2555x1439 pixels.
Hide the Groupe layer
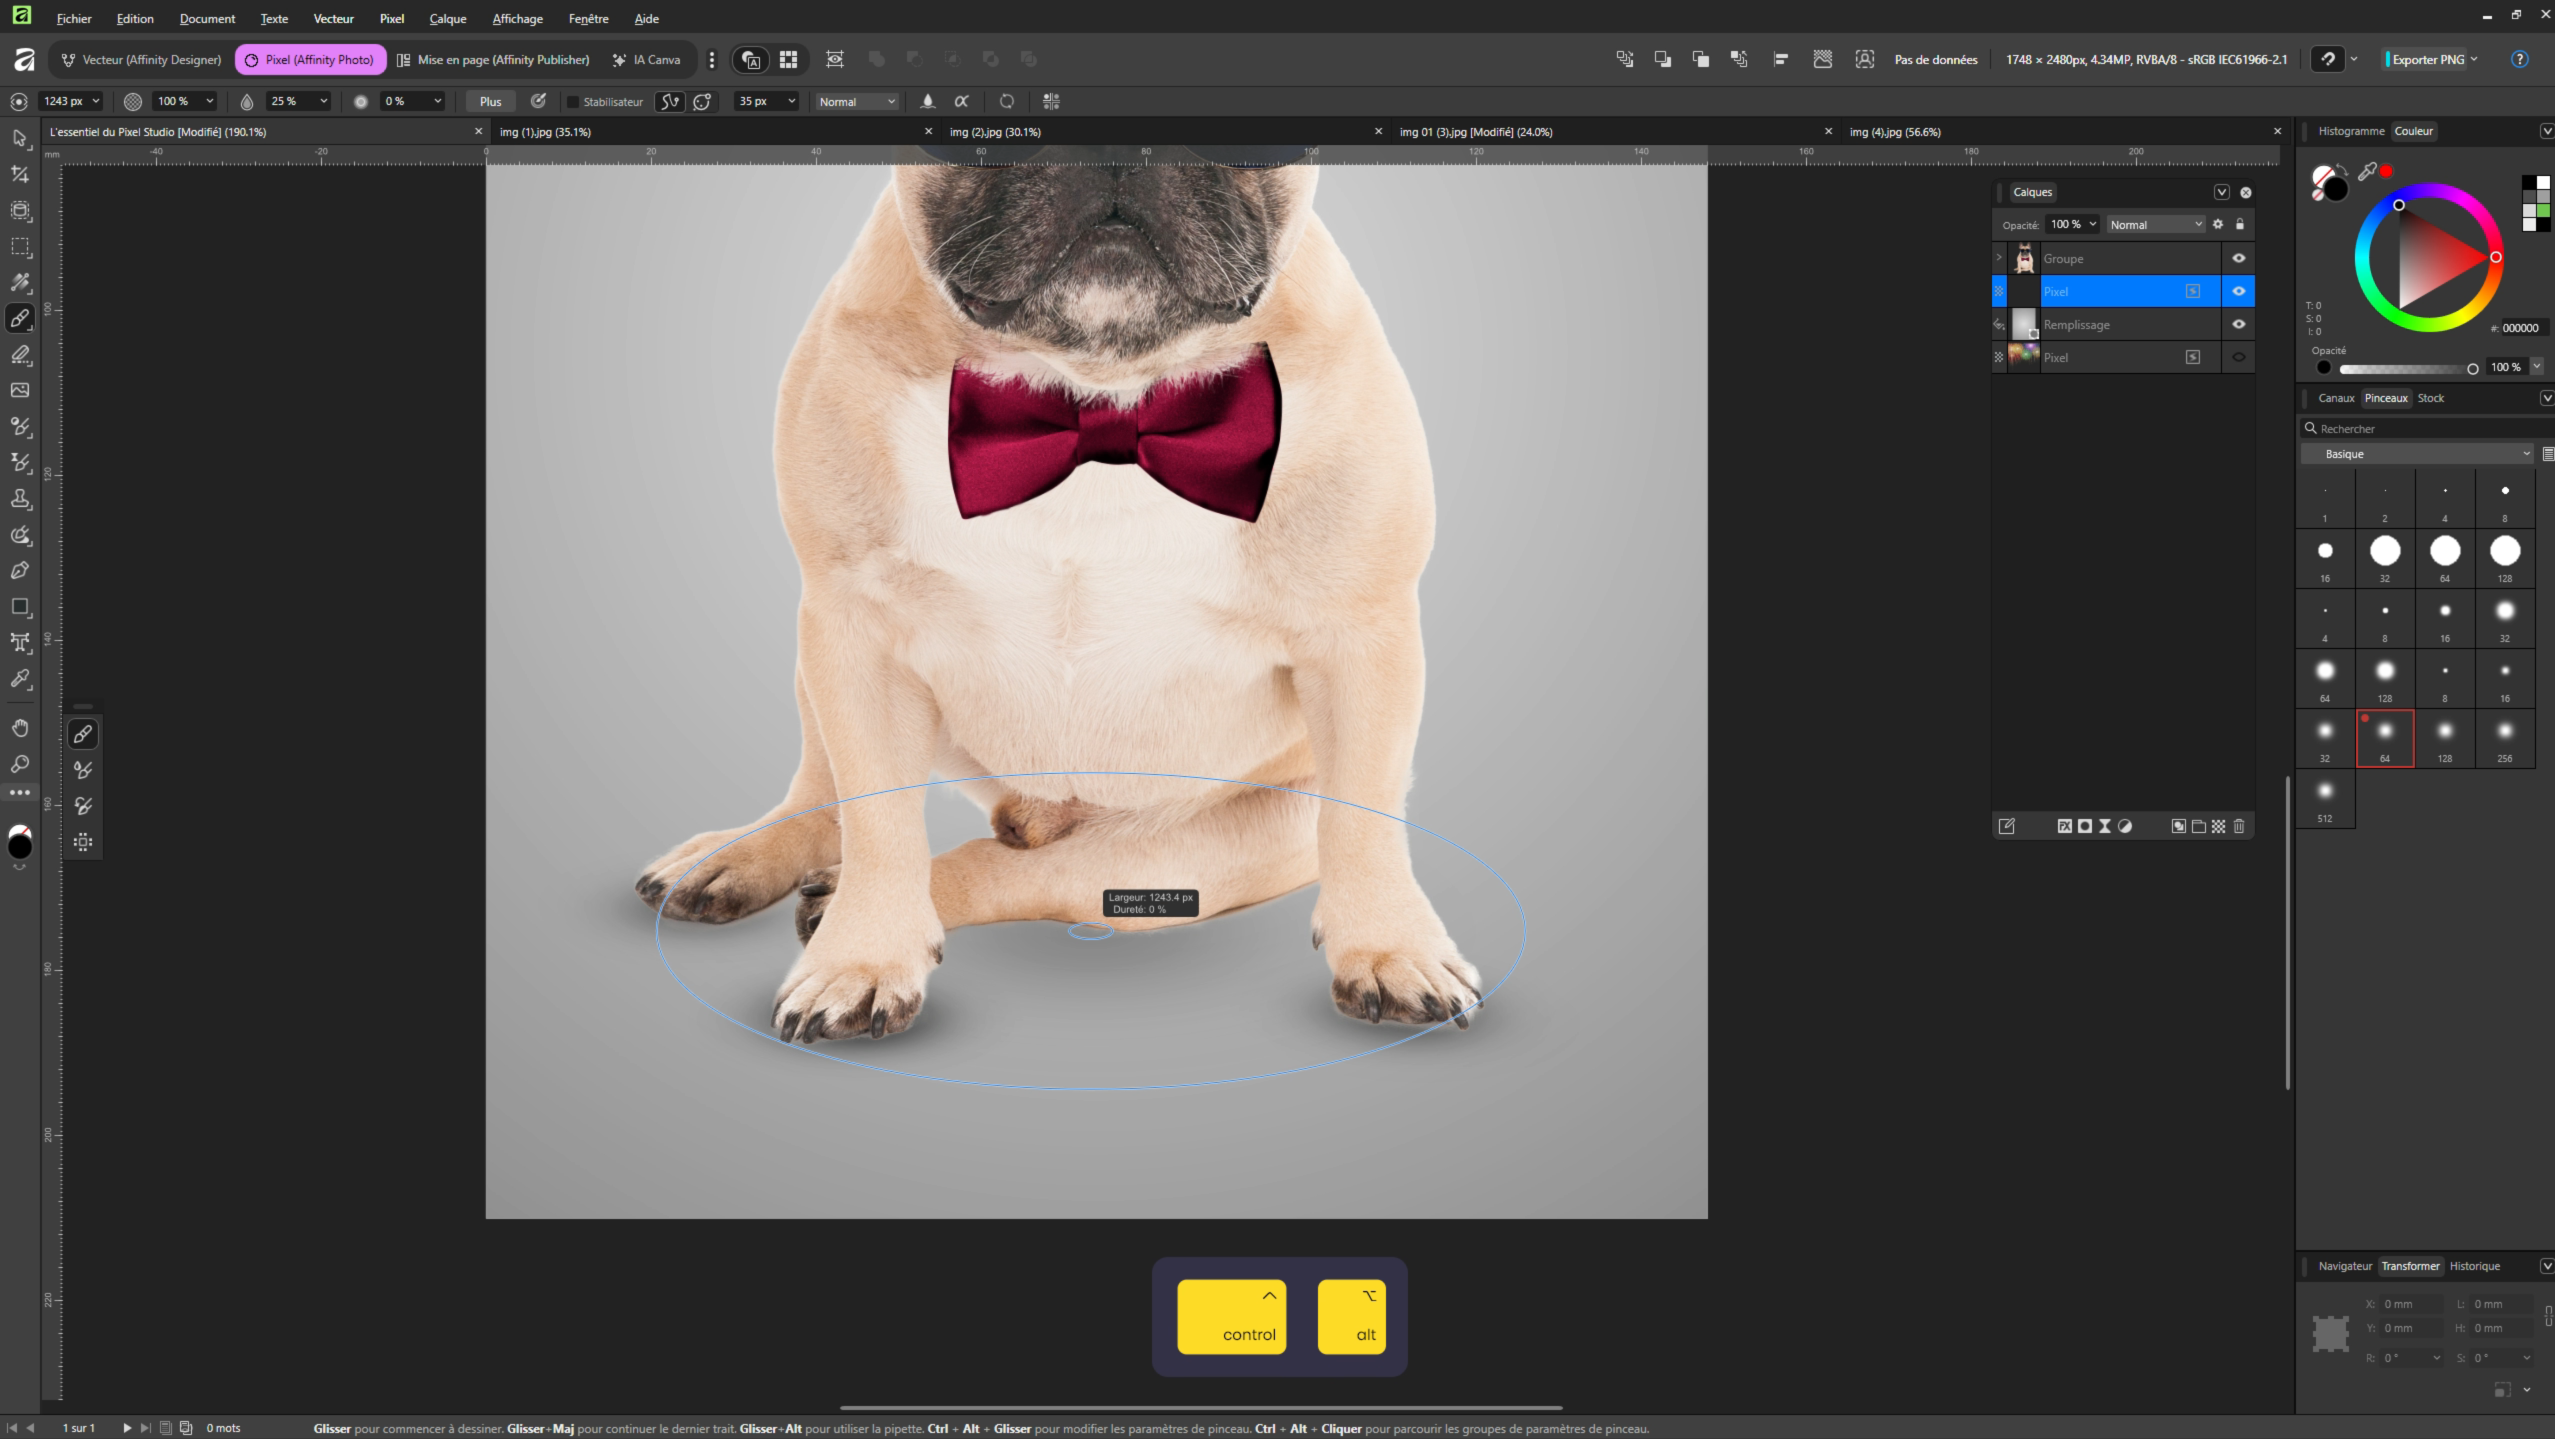click(x=2238, y=258)
